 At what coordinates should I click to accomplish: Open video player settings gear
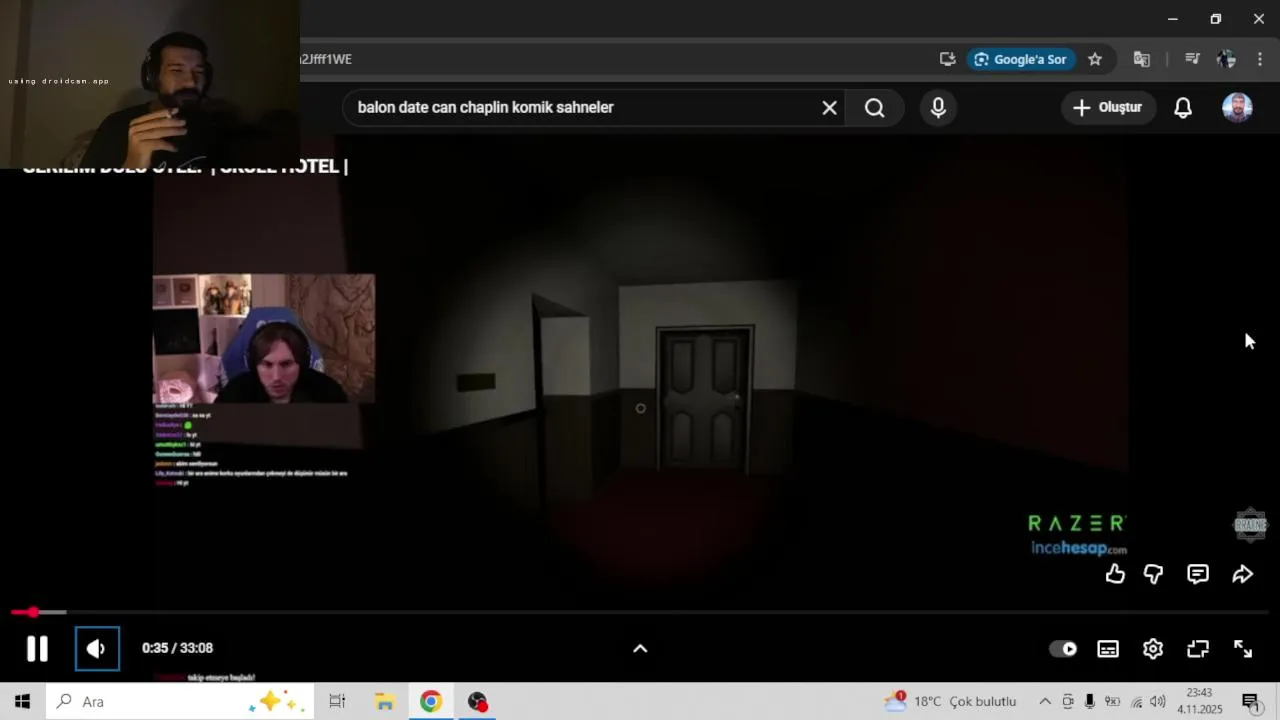[1153, 649]
